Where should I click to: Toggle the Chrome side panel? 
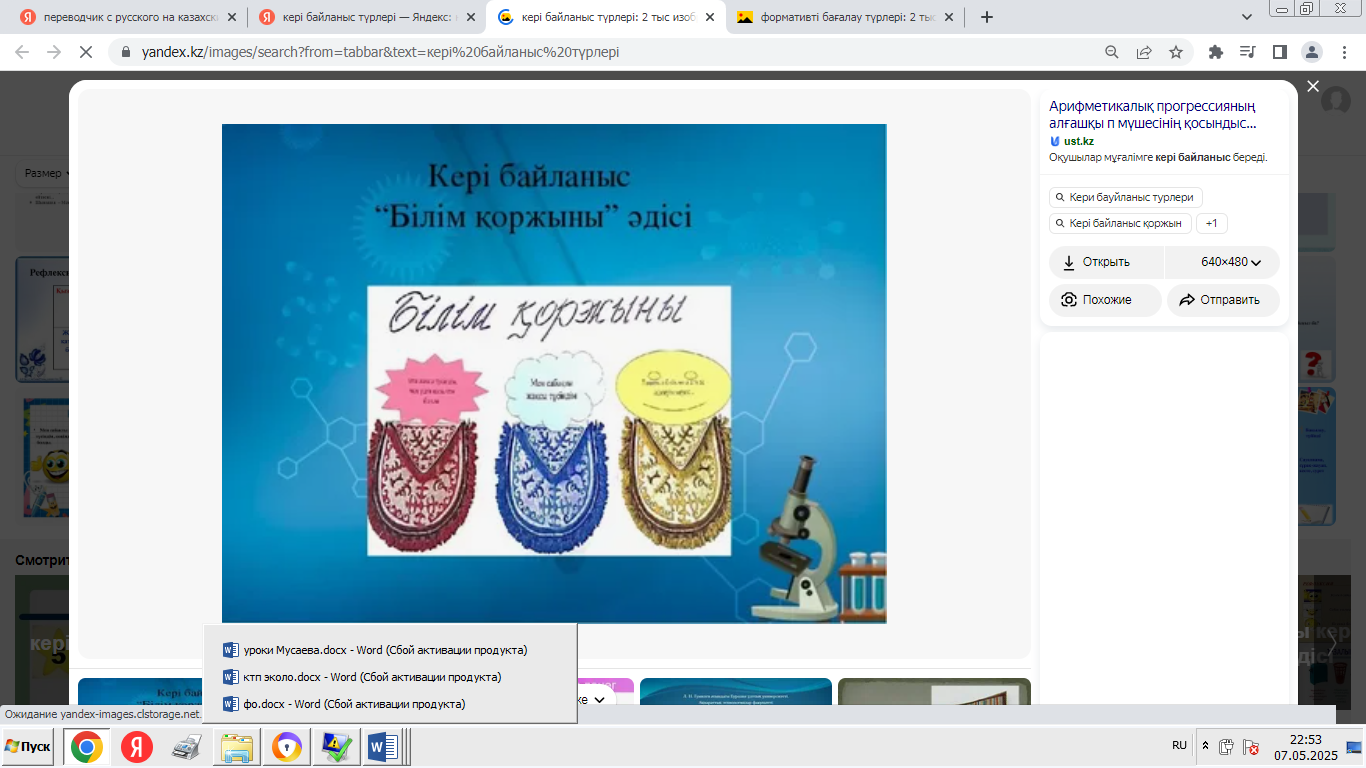point(1279,52)
